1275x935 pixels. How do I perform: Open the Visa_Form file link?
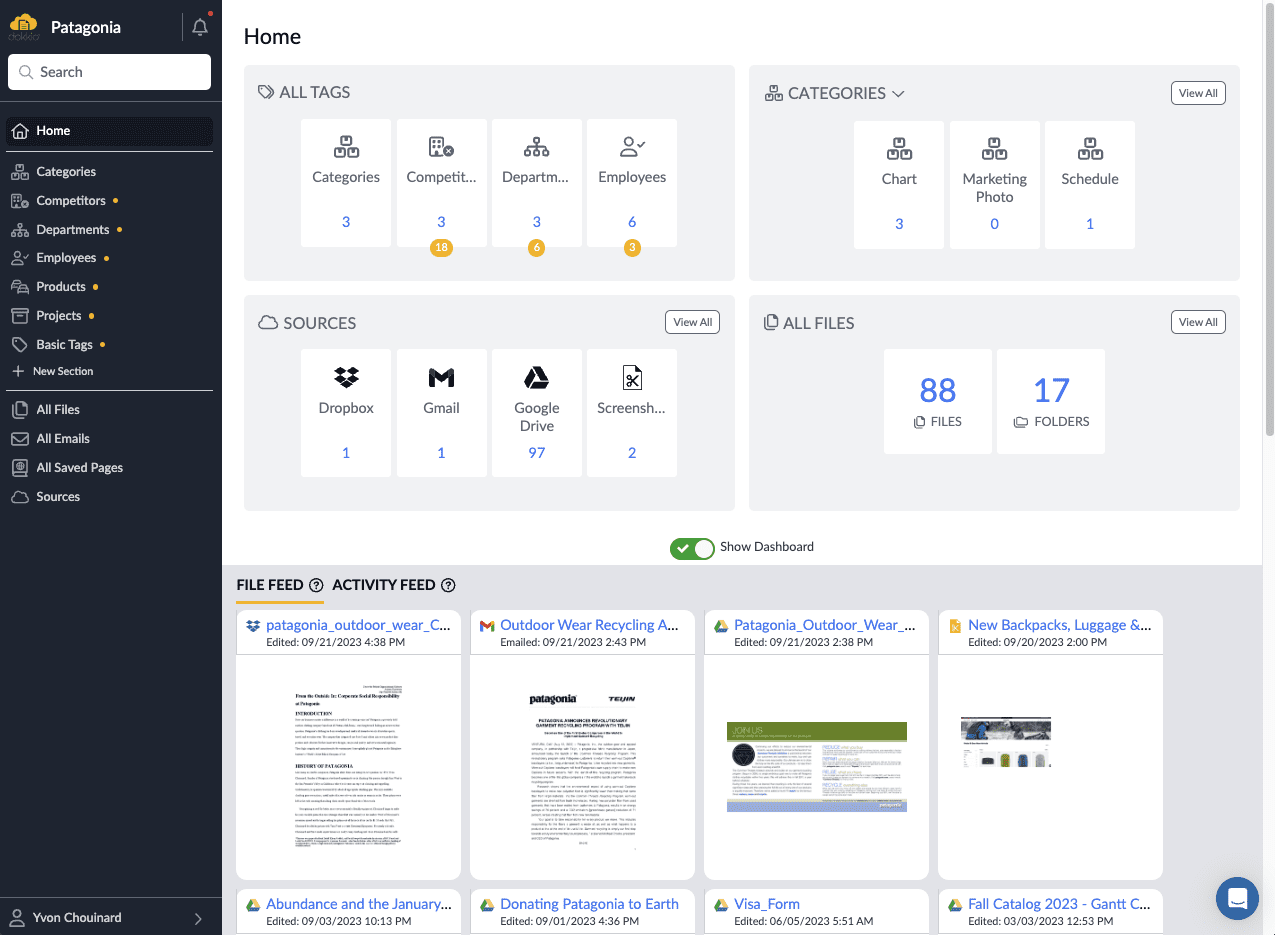[767, 904]
